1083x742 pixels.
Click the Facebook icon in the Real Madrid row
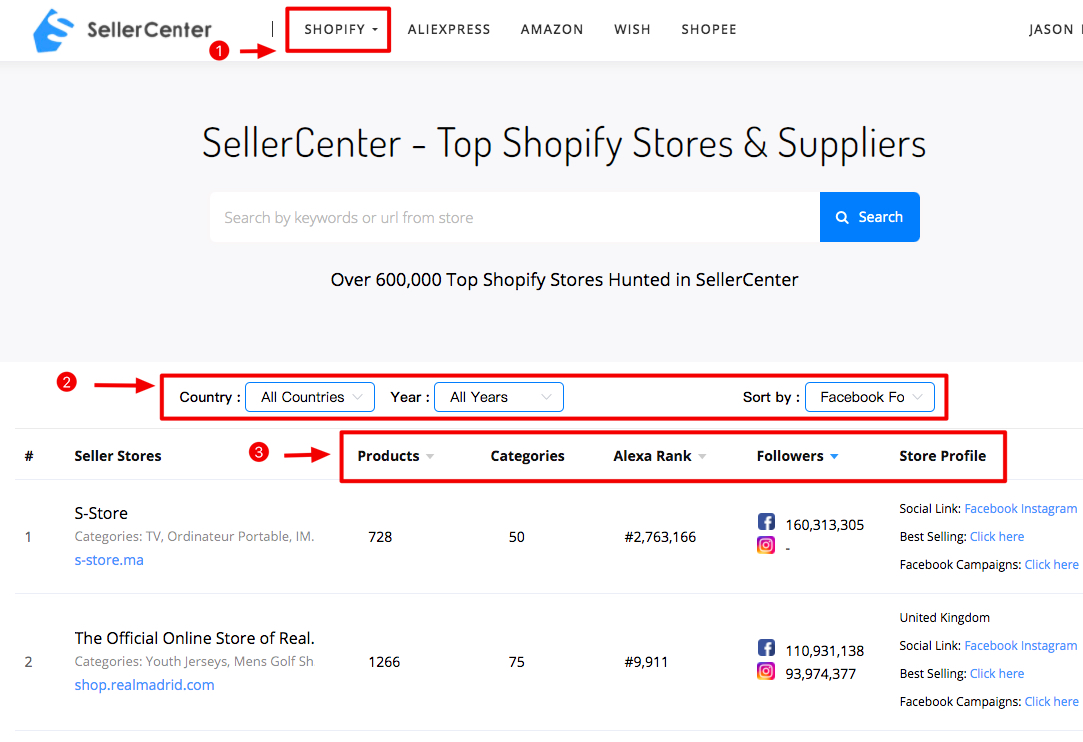click(x=766, y=649)
